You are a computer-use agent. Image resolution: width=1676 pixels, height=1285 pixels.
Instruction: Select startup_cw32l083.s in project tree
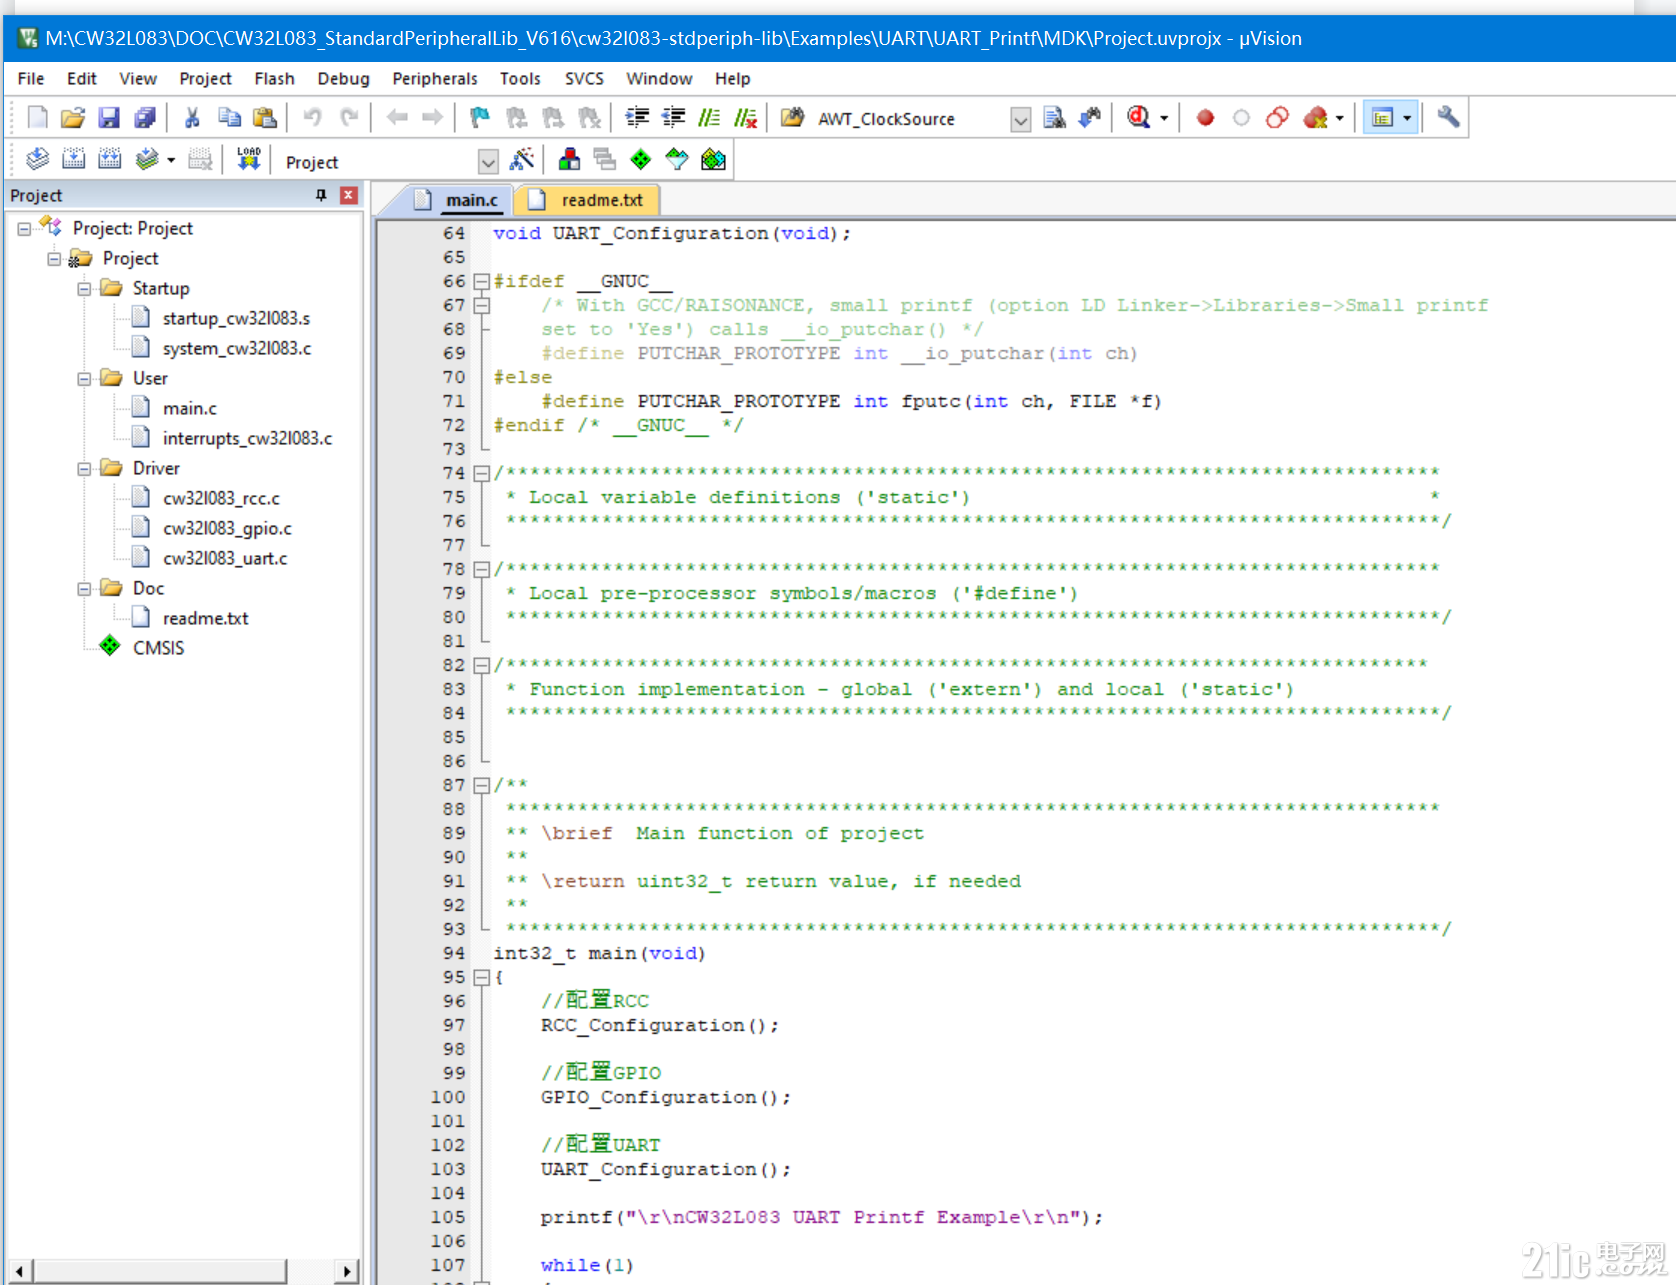tap(236, 318)
